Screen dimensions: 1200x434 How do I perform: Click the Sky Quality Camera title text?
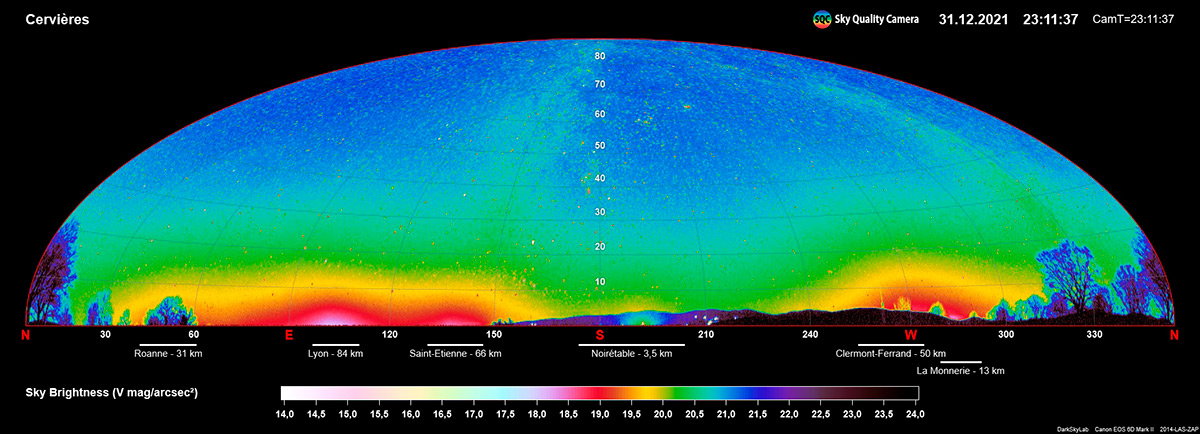876,19
